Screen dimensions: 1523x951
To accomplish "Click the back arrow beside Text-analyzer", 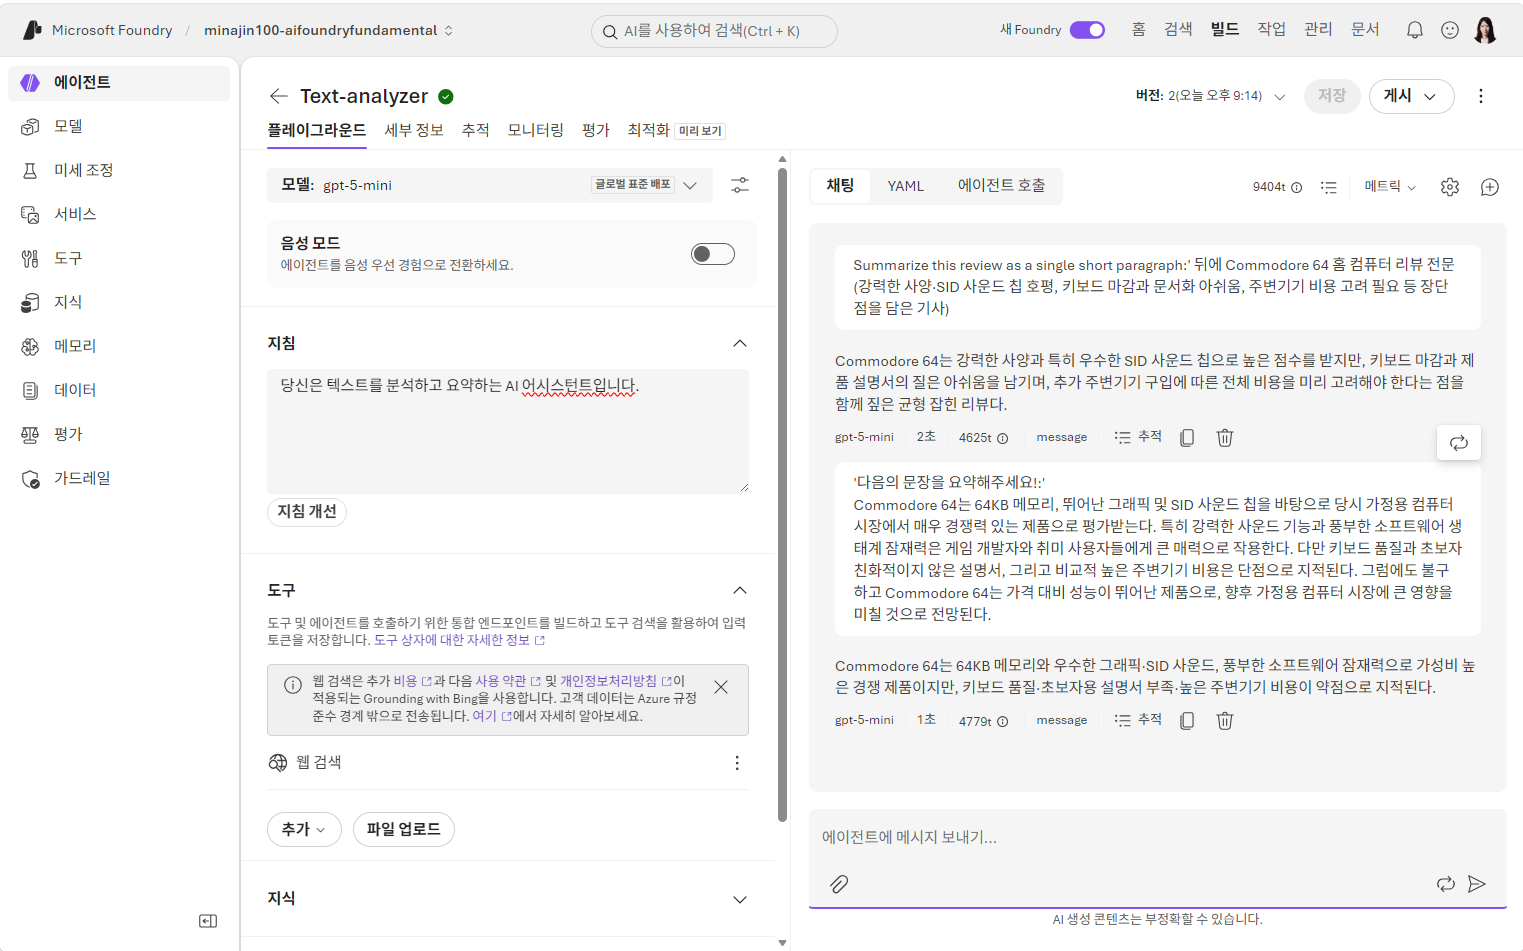I will point(278,96).
